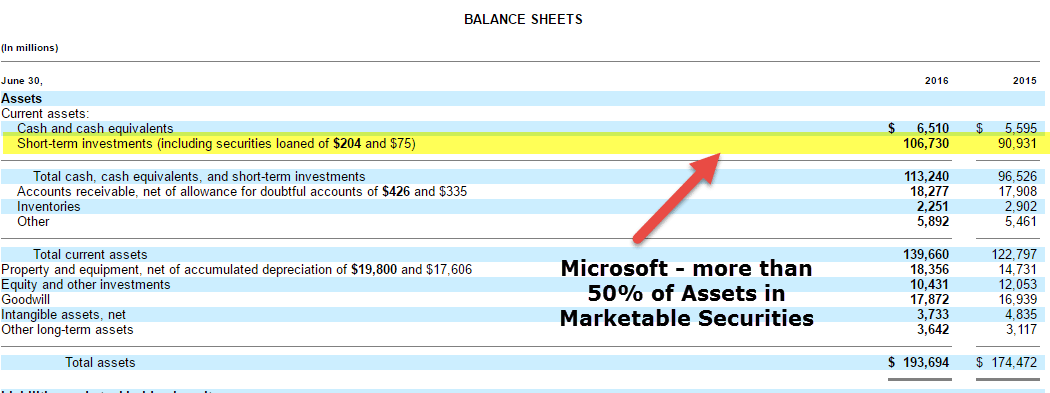Click the 'June 30,' header label
Image resolution: width=1050 pixels, height=393 pixels.
pyautogui.click(x=22, y=81)
